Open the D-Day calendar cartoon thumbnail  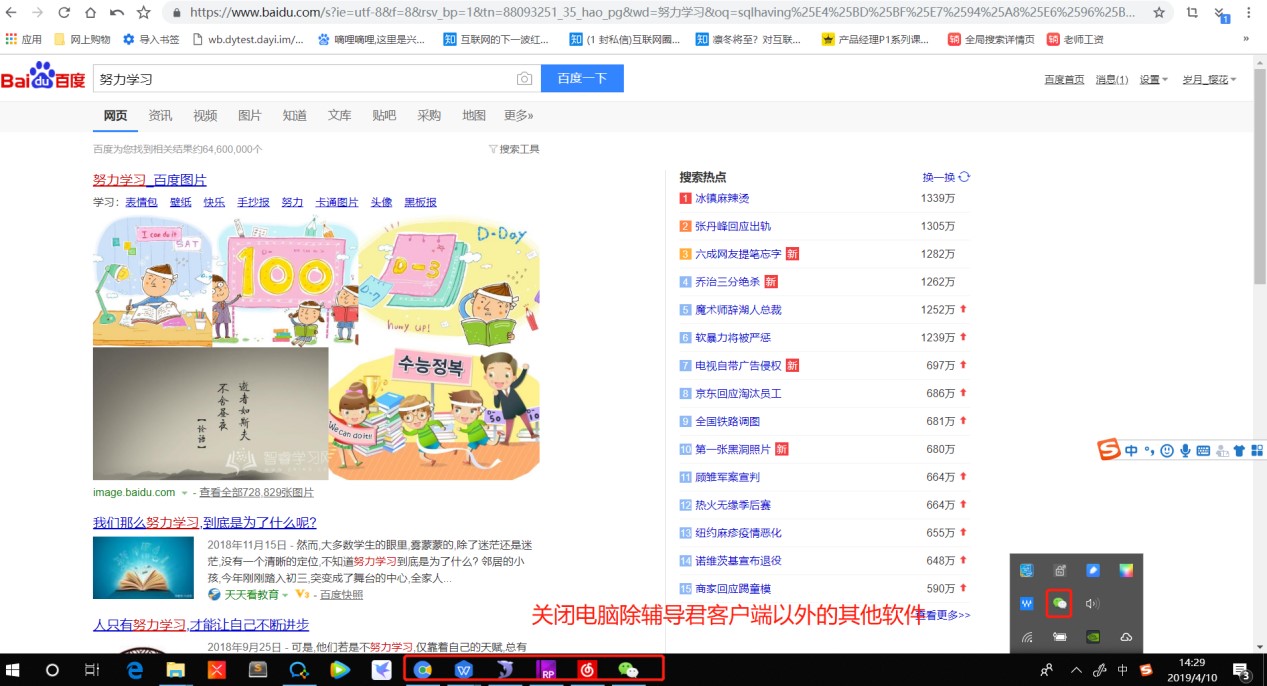coord(449,281)
